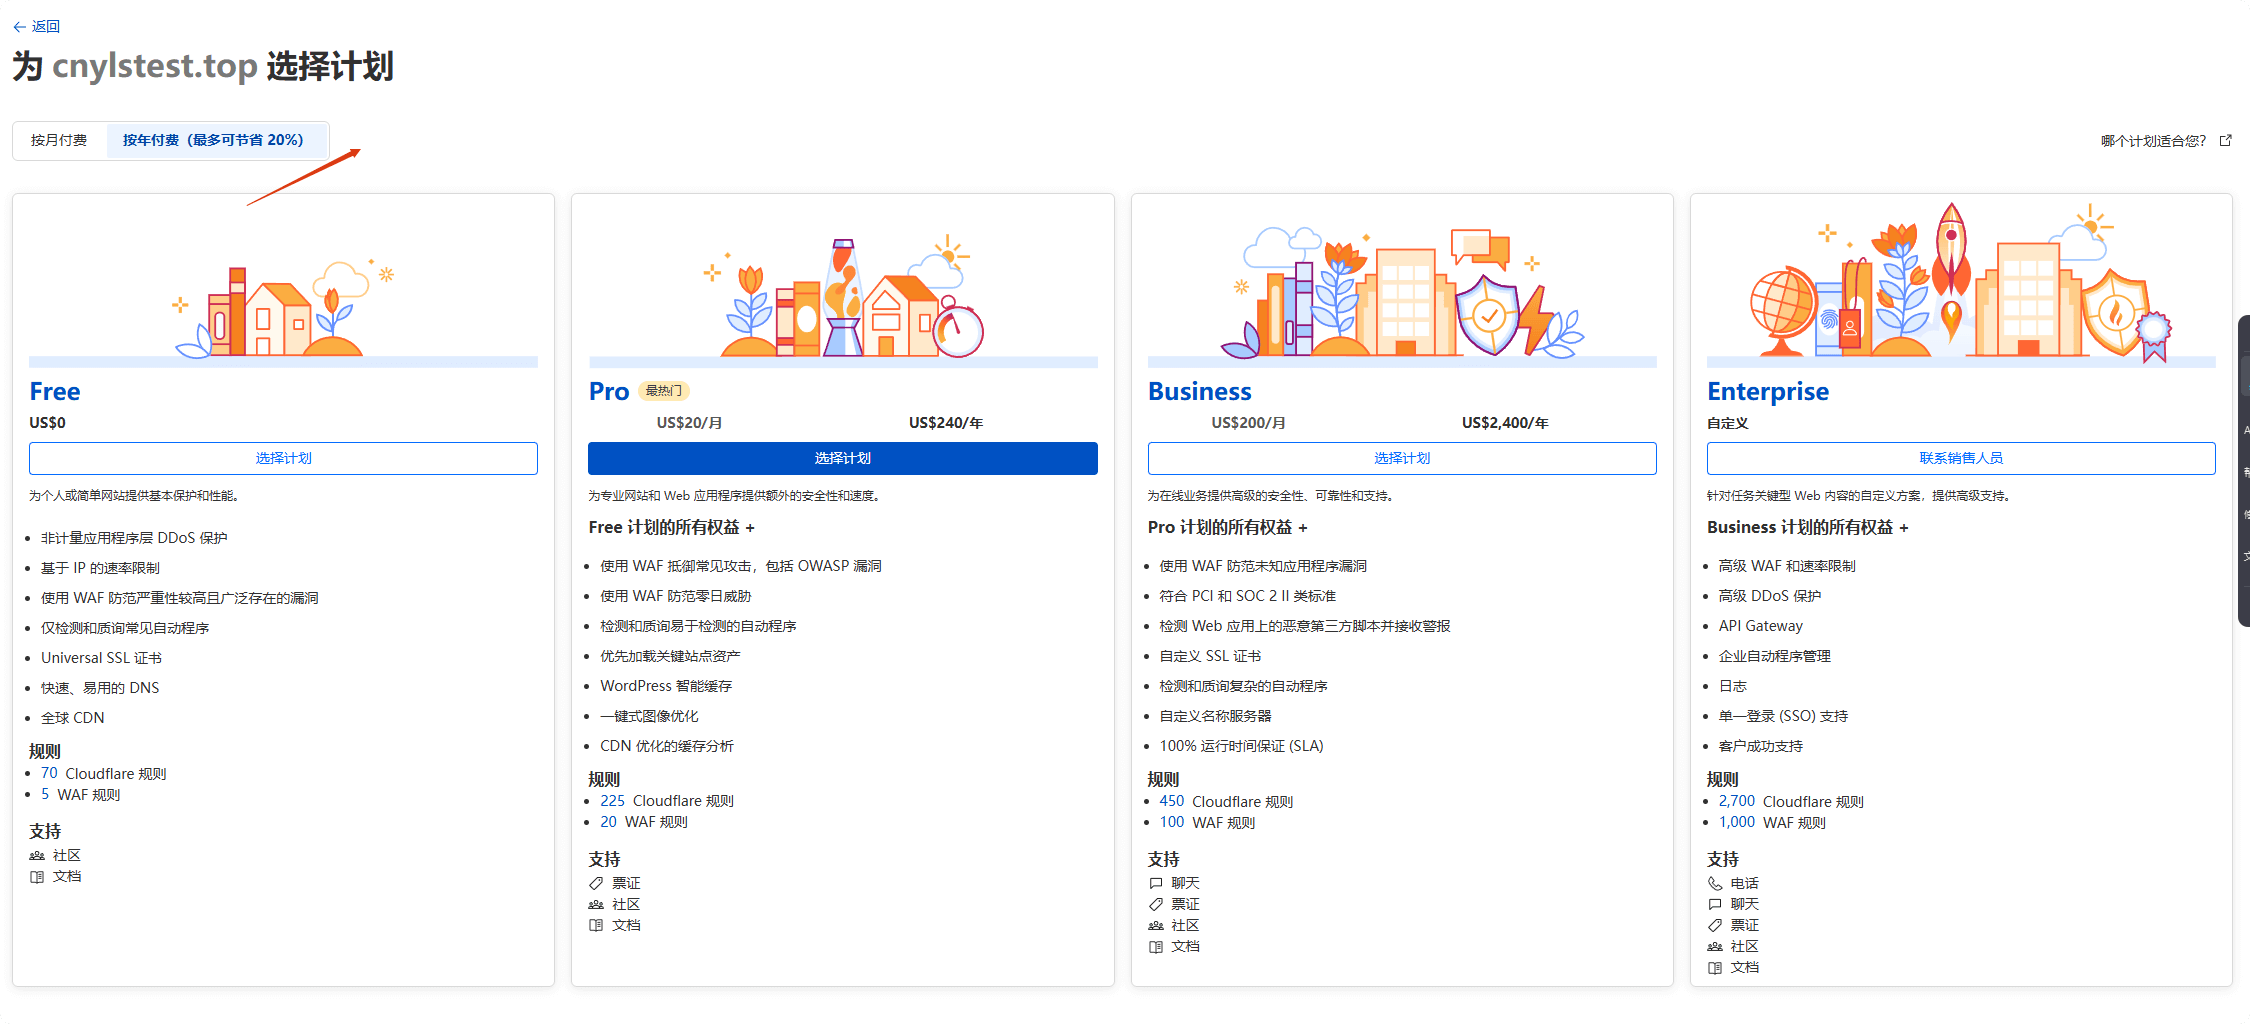This screenshot has width=2250, height=1024.
Task: Contact sales for Enterprise plan
Action: [1960, 458]
